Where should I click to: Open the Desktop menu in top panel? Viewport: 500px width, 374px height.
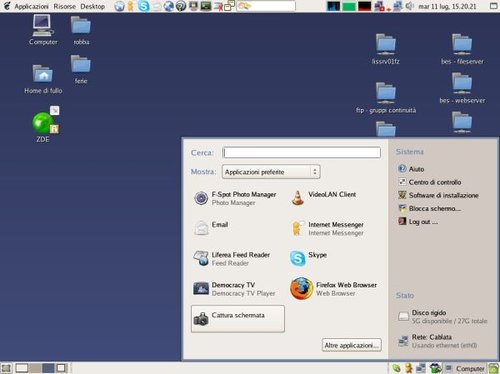pyautogui.click(x=92, y=6)
